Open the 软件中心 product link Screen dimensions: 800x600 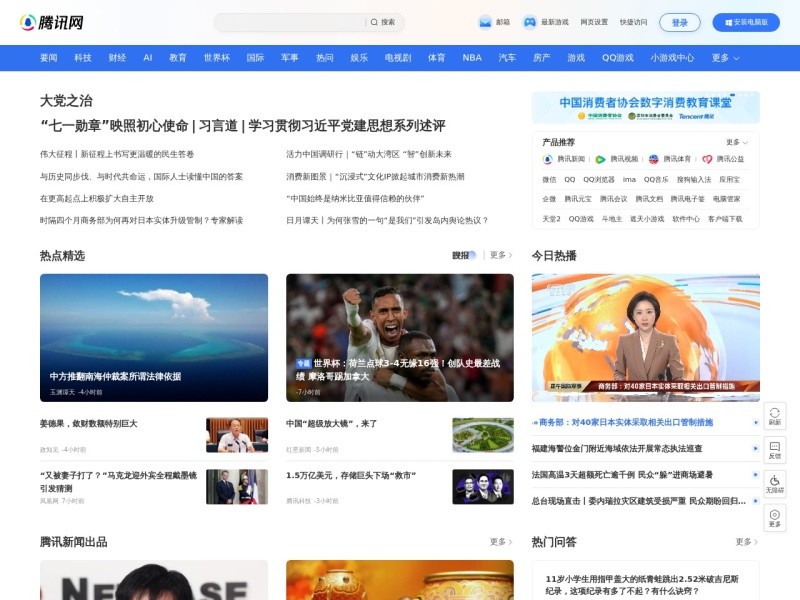pyautogui.click(x=686, y=219)
